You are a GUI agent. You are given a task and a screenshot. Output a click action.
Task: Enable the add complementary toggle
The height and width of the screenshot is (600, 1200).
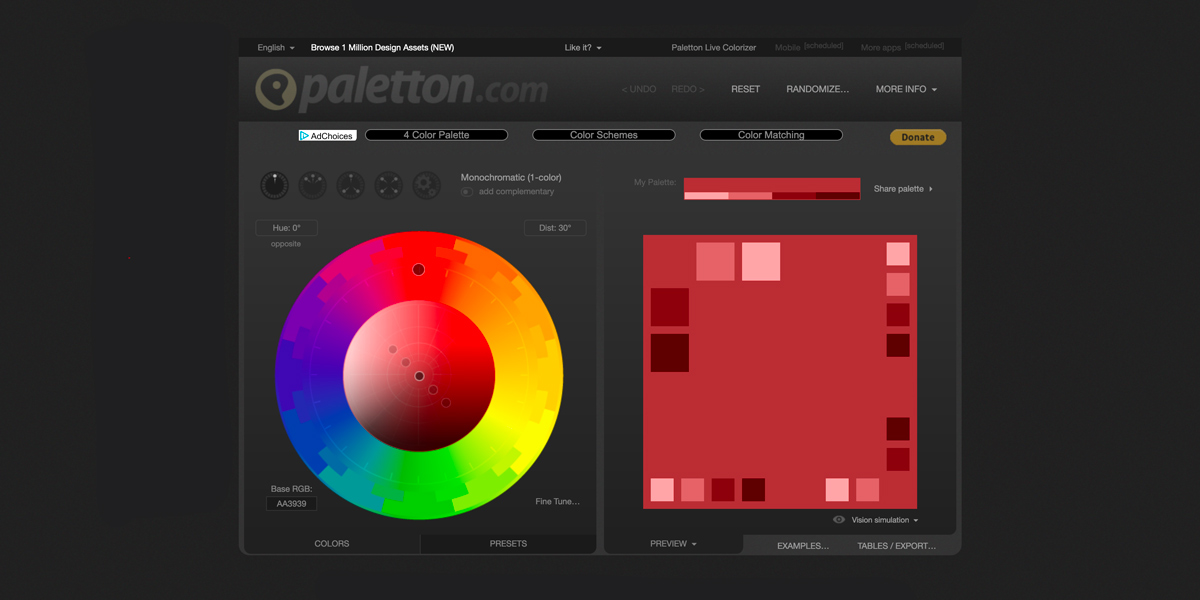coord(466,192)
